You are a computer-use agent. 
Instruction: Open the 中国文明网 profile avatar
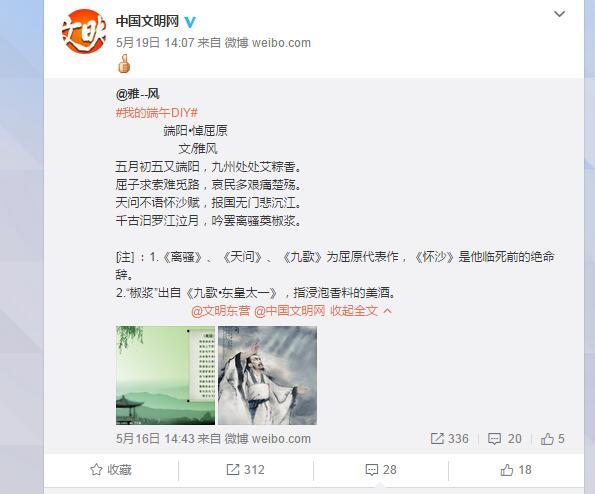pyautogui.click(x=84, y=31)
